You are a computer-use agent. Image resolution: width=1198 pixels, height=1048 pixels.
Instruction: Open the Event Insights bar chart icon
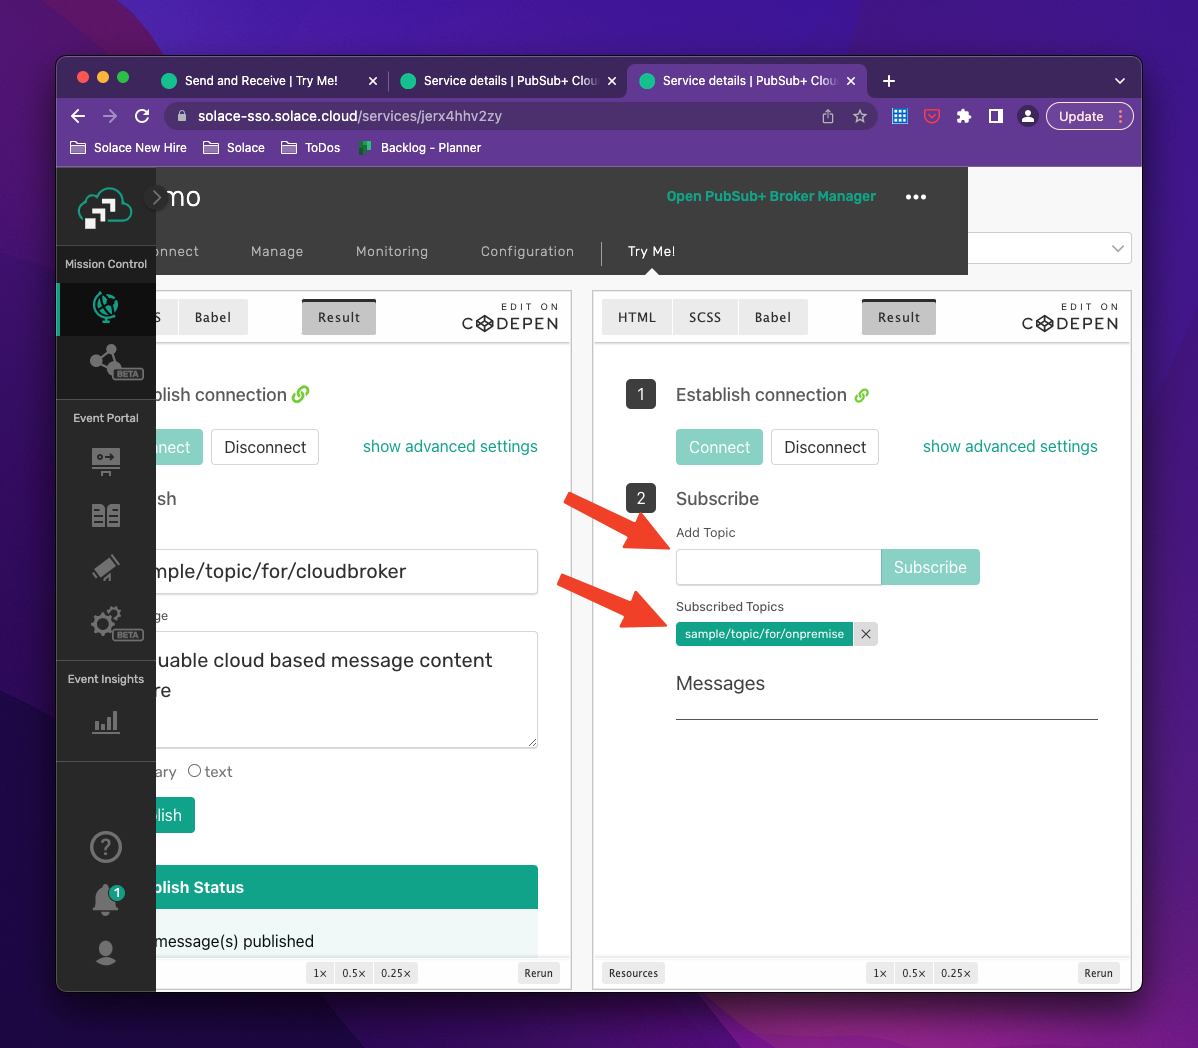[105, 722]
